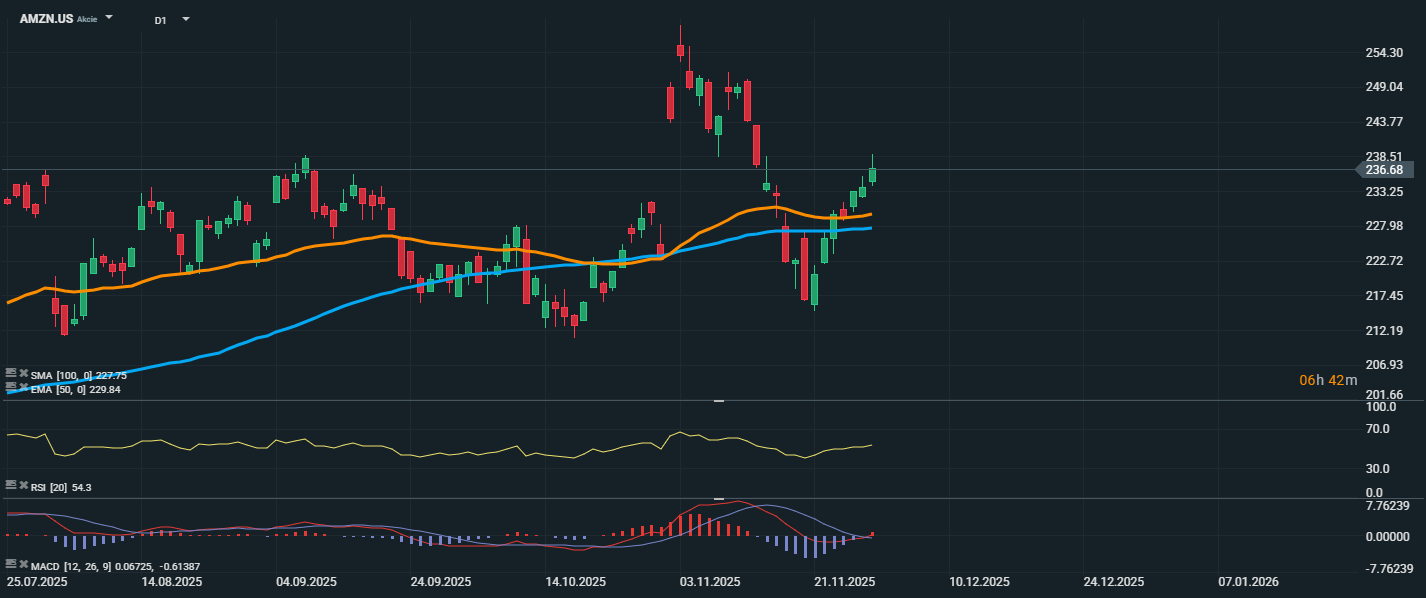The image size is (1426, 598).
Task: Open settings icon for RSI indicator
Action: click(11, 485)
